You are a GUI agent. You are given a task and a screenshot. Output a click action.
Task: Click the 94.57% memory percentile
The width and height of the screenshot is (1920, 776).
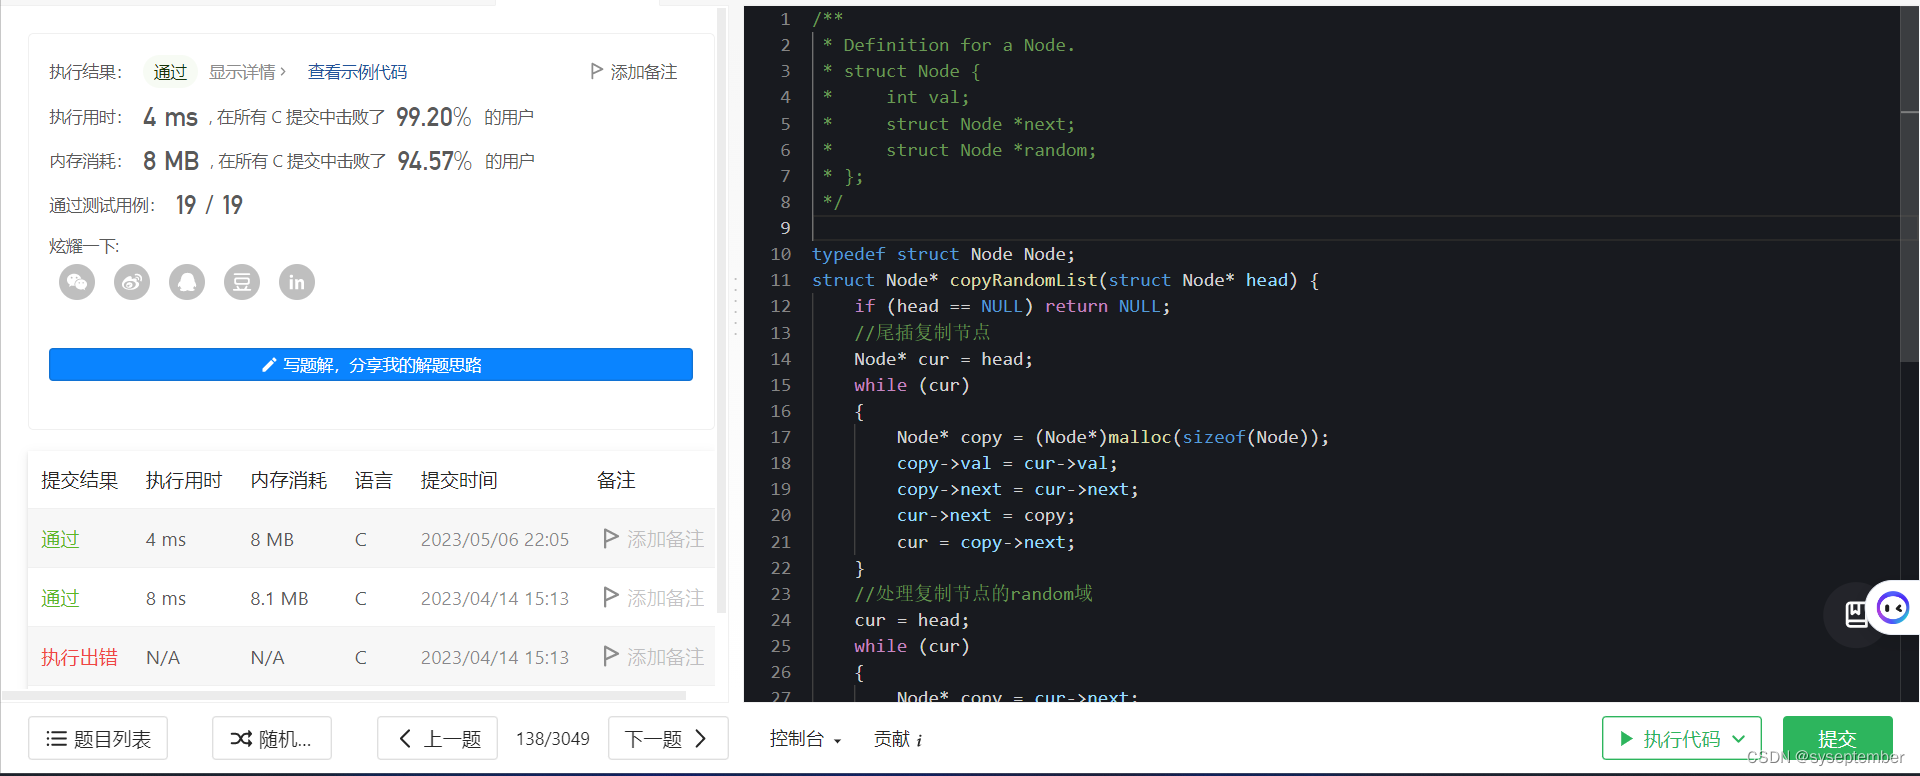[434, 161]
